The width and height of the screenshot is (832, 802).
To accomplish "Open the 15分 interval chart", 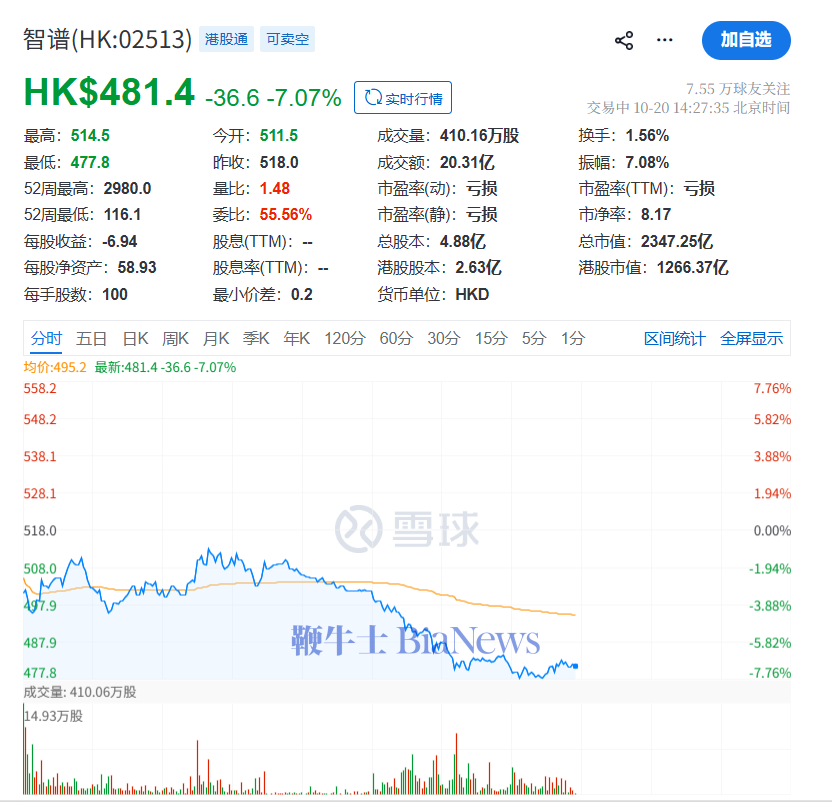I will [x=491, y=338].
